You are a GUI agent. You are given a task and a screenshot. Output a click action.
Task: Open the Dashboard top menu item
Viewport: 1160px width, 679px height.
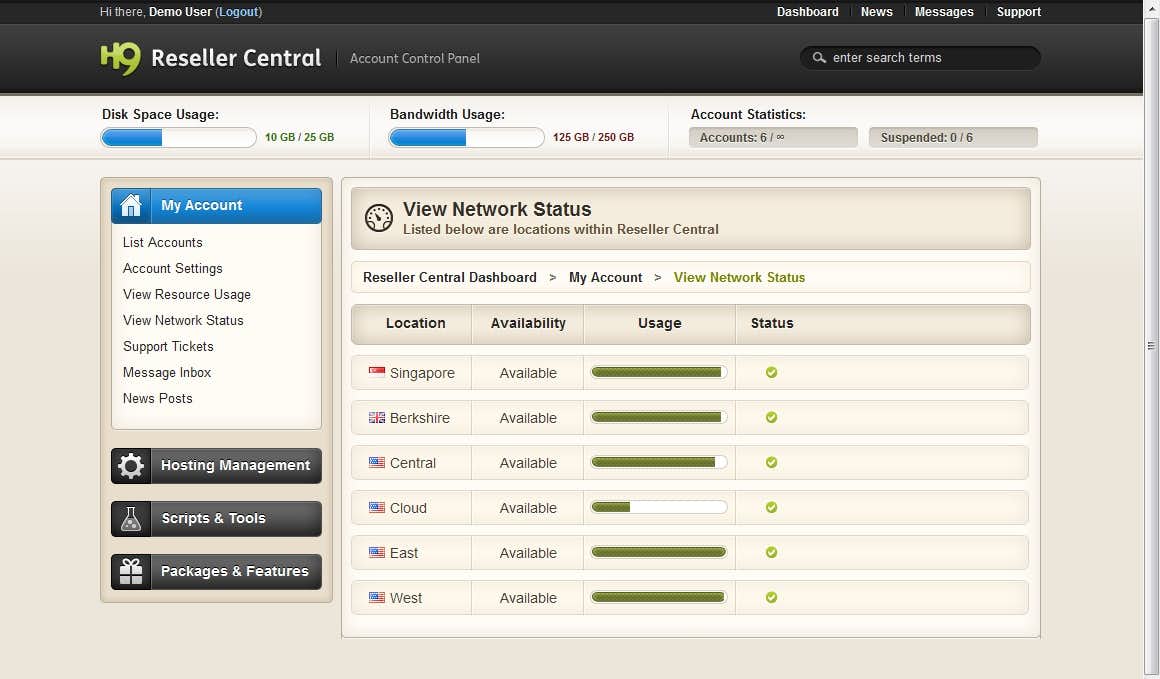807,12
